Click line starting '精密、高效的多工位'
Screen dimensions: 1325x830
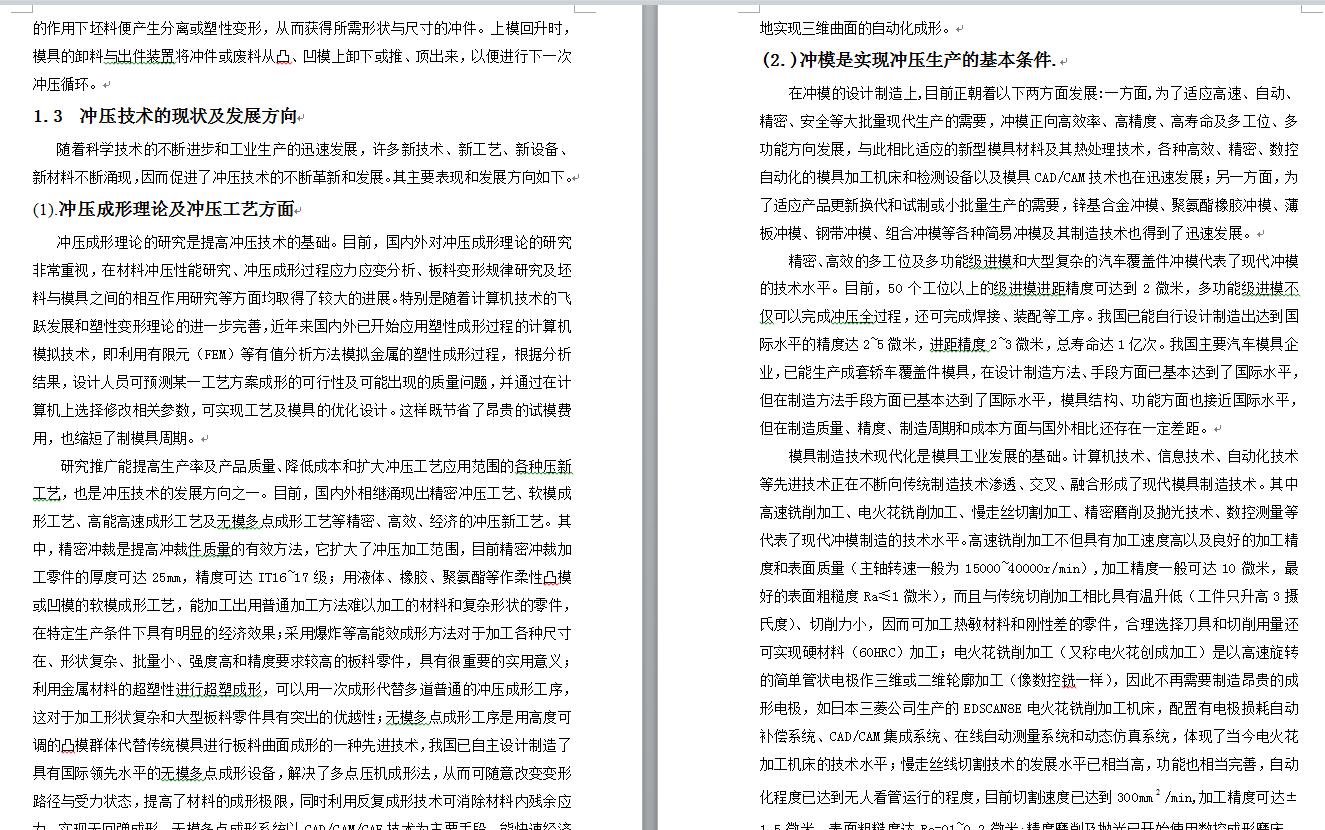tap(1044, 261)
